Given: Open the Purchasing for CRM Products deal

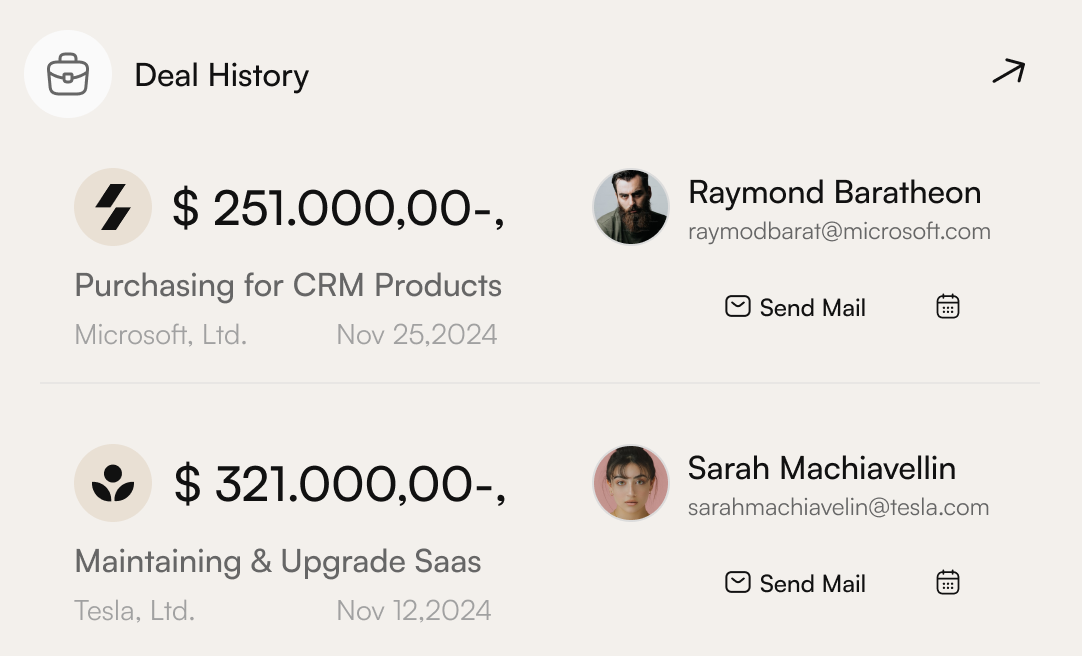Looking at the screenshot, I should [288, 286].
